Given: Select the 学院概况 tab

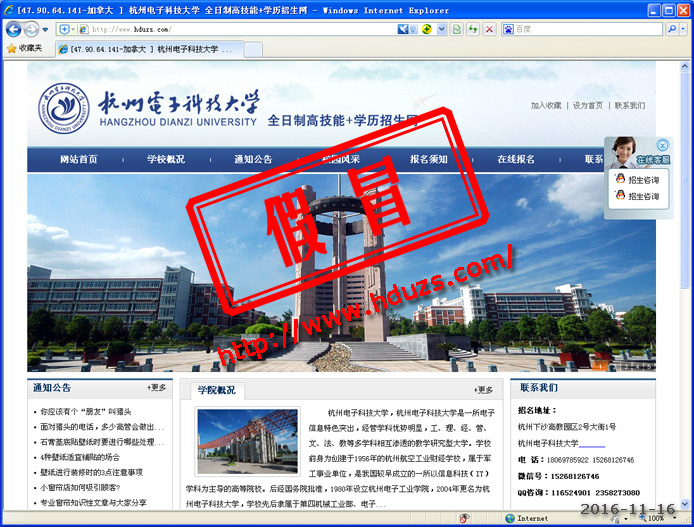Looking at the screenshot, I should coord(216,390).
